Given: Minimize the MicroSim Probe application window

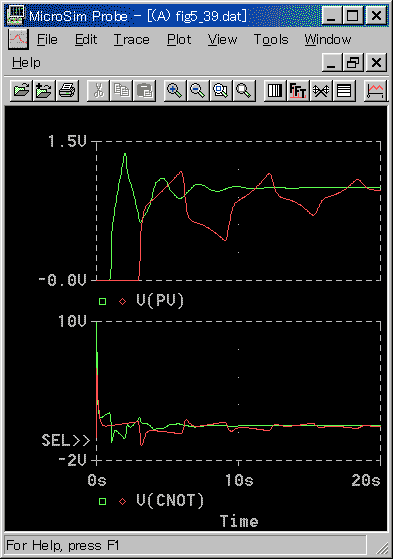Looking at the screenshot, I should point(332,15).
